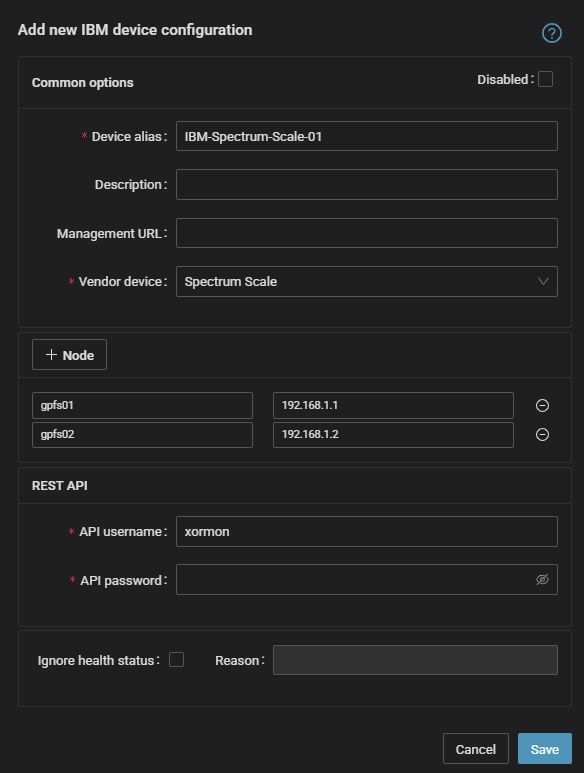584x773 pixels.
Task: Click the Common options heading
Action: 83,82
